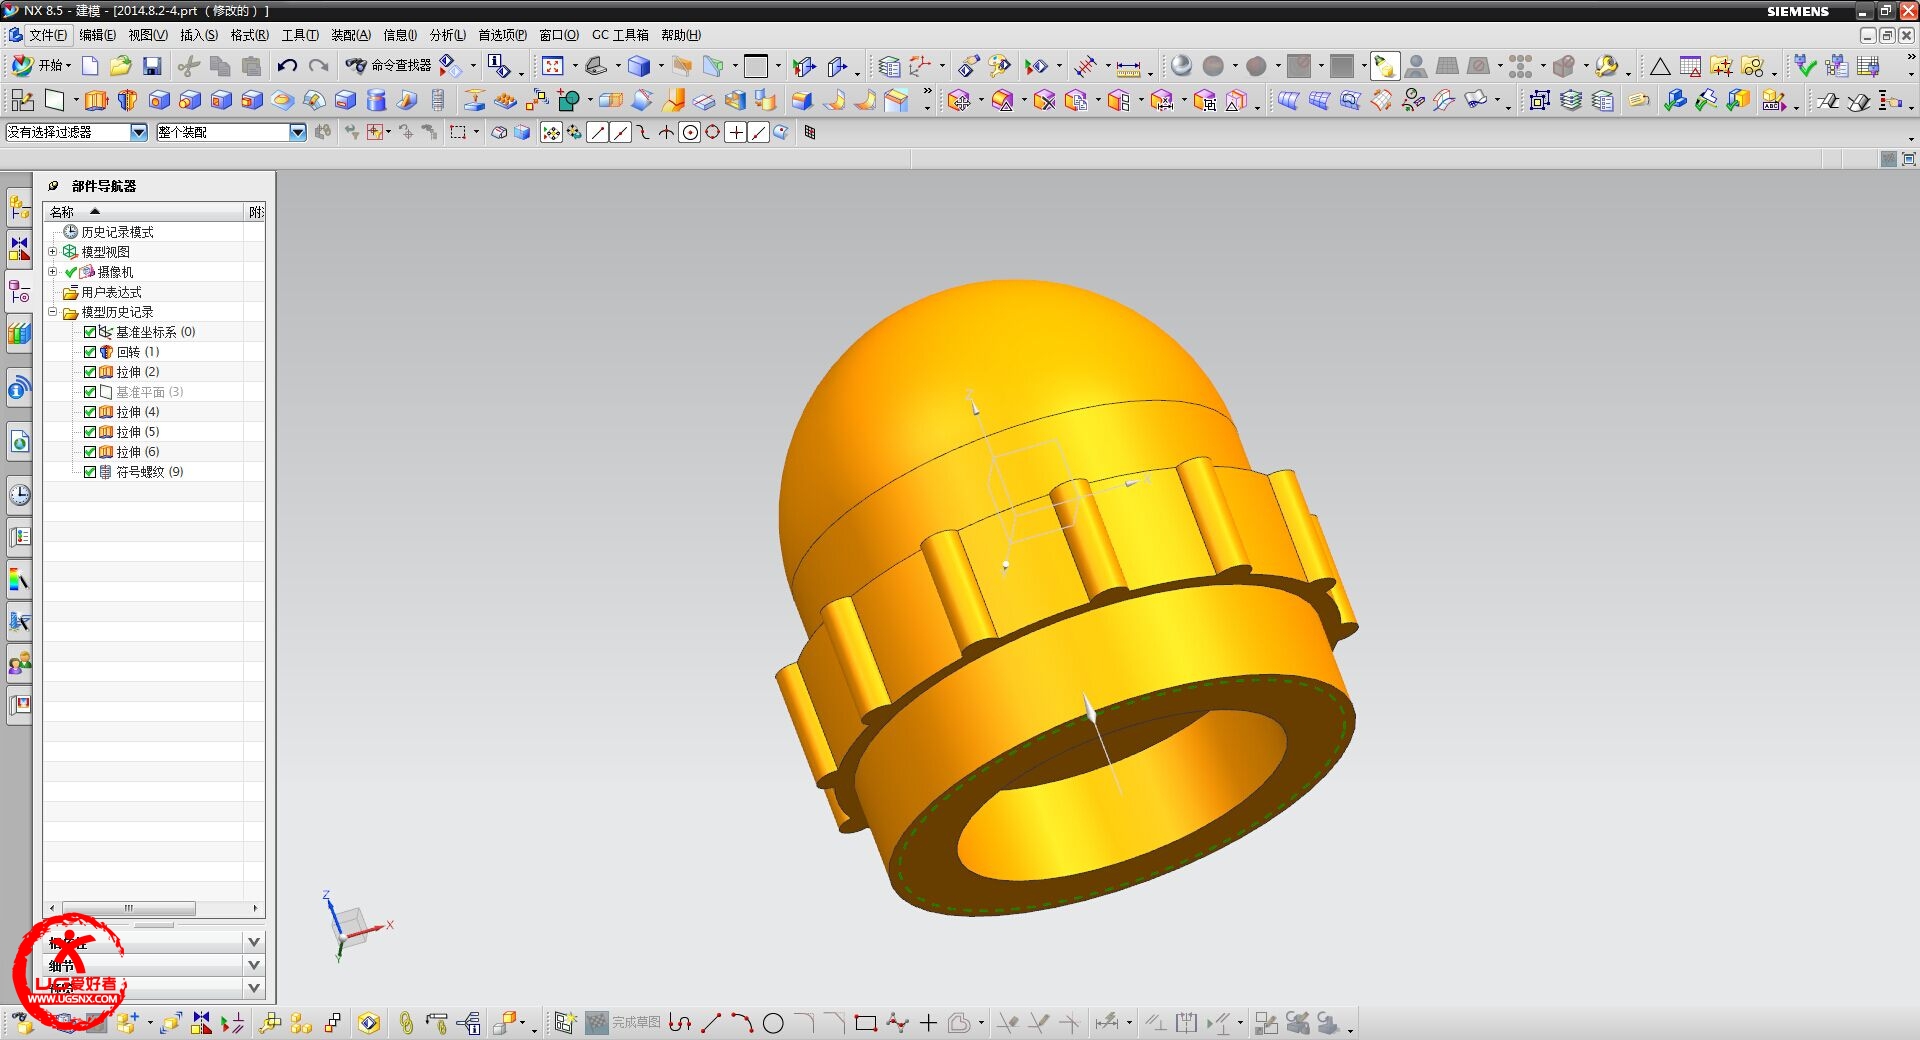Click the New file icon
The width and height of the screenshot is (1920, 1040).
click(90, 66)
